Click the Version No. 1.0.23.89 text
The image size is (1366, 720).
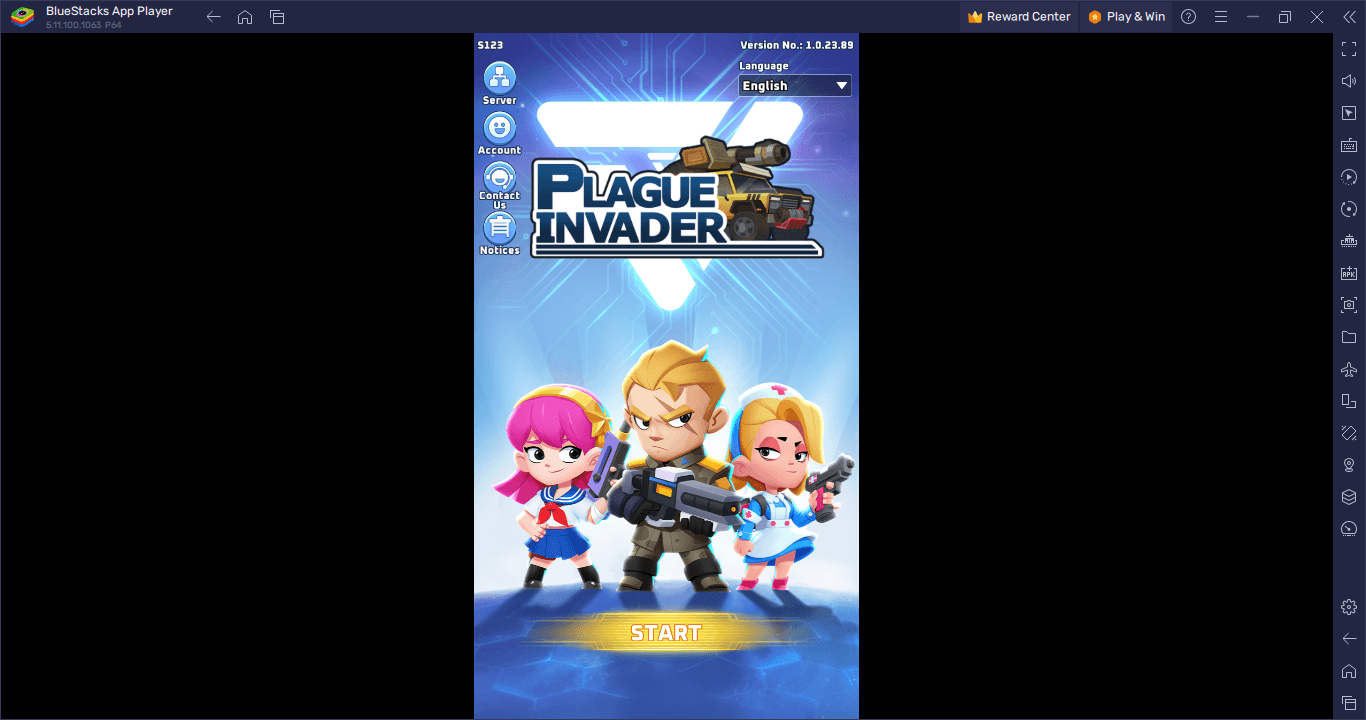point(796,45)
